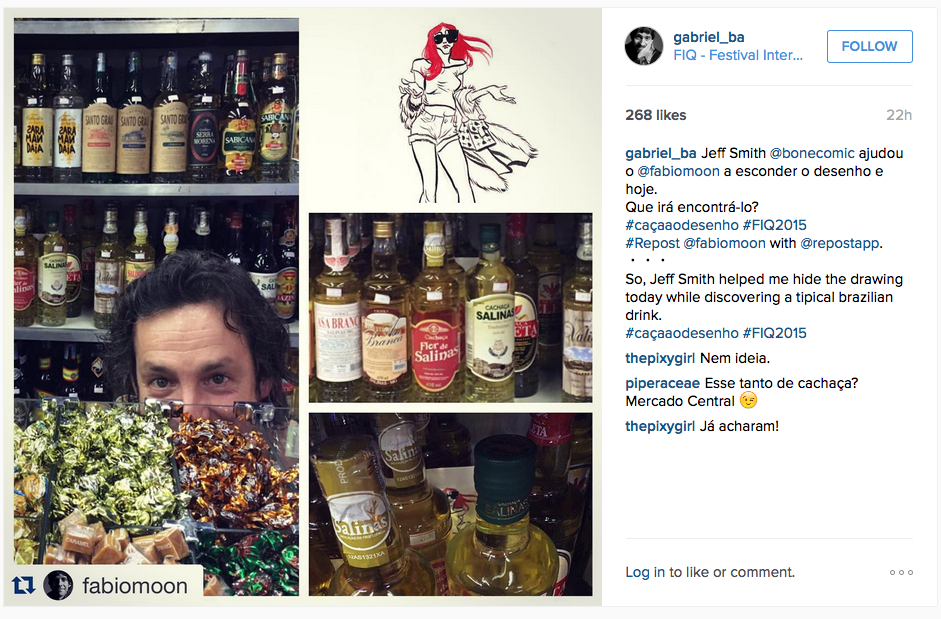The image size is (941, 619).
Task: Click the Log in link
Action: 645,572
